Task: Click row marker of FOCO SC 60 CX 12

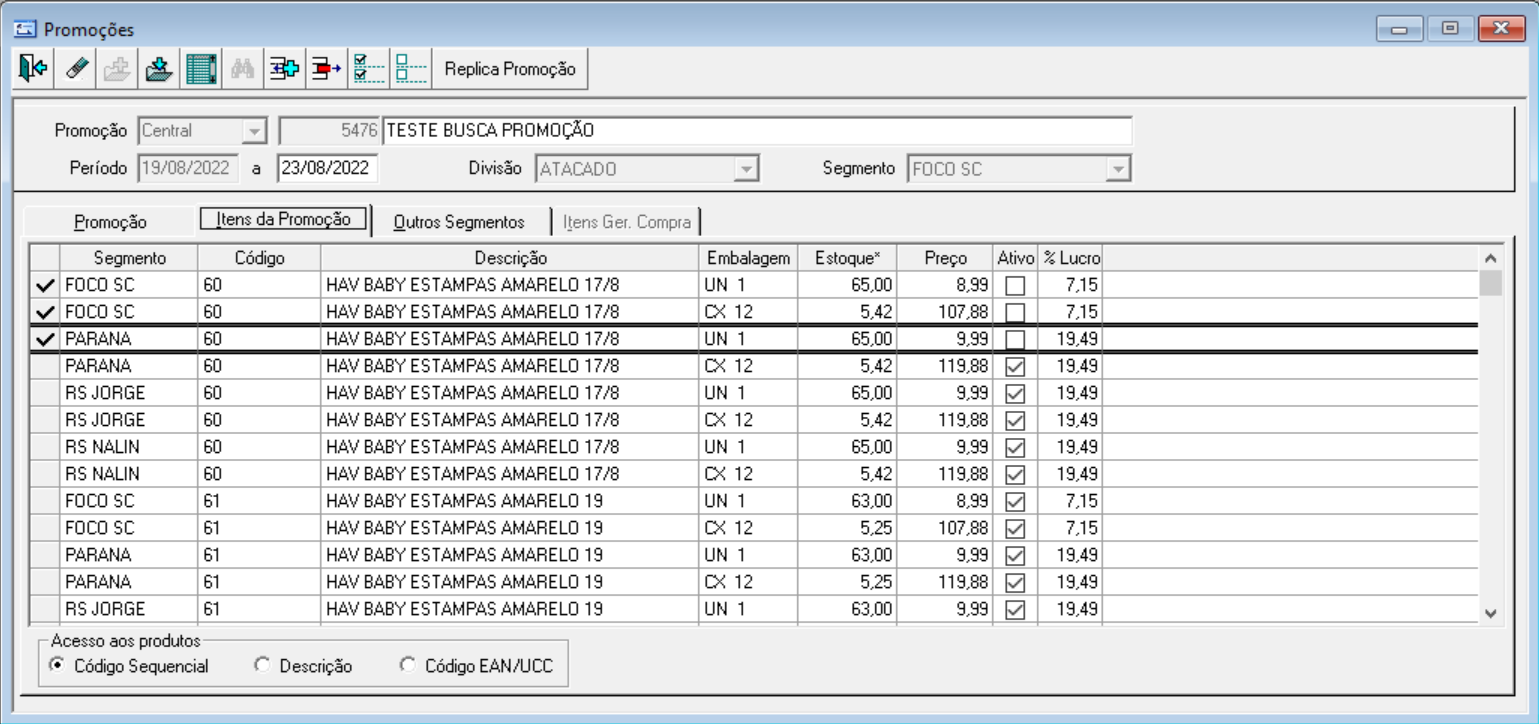Action: pyautogui.click(x=45, y=312)
